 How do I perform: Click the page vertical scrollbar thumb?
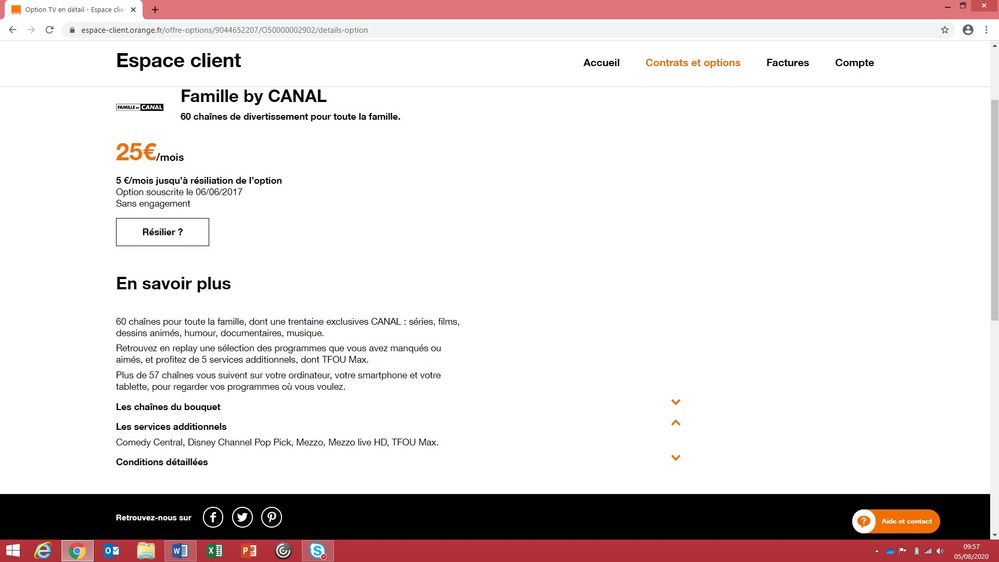[x=995, y=210]
